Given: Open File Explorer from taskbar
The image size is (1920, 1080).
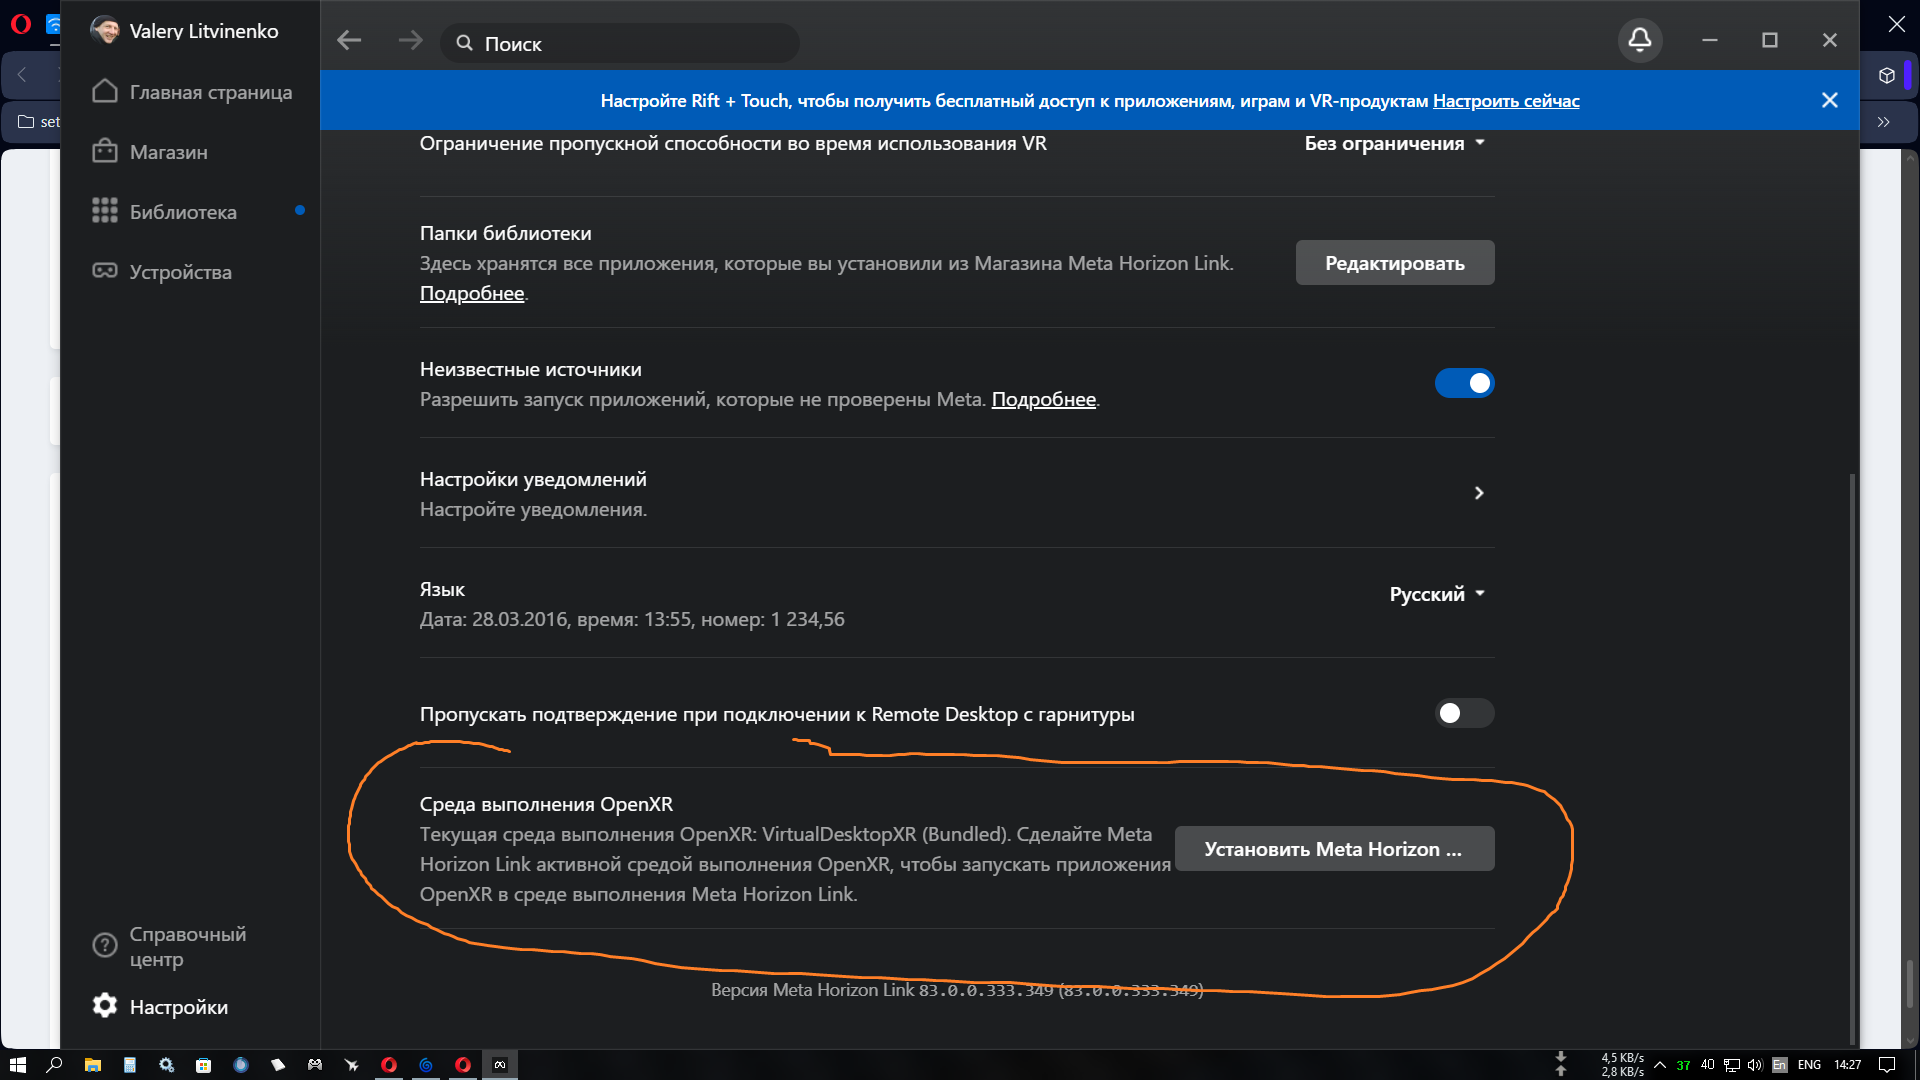Looking at the screenshot, I should [x=92, y=1065].
